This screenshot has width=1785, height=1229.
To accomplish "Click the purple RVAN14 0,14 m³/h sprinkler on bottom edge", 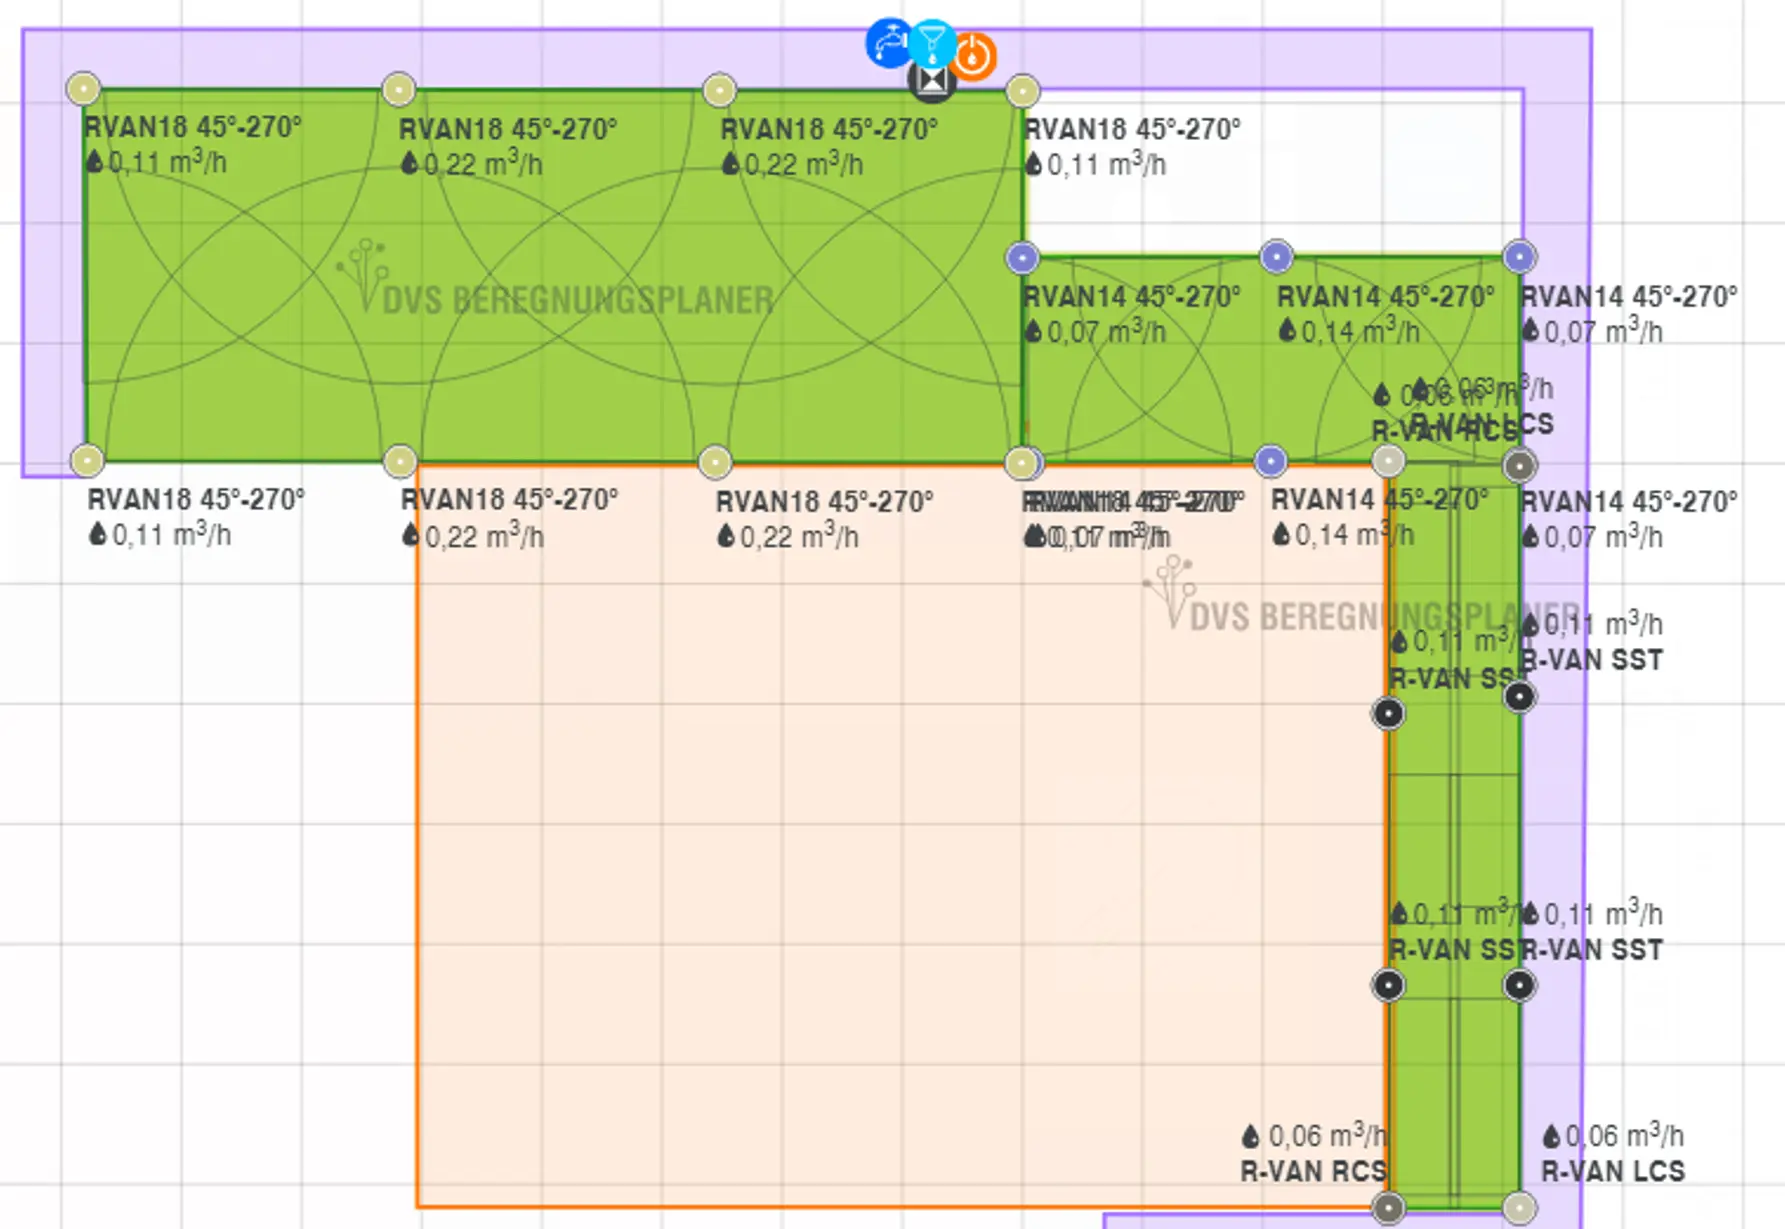I will (1270, 461).
